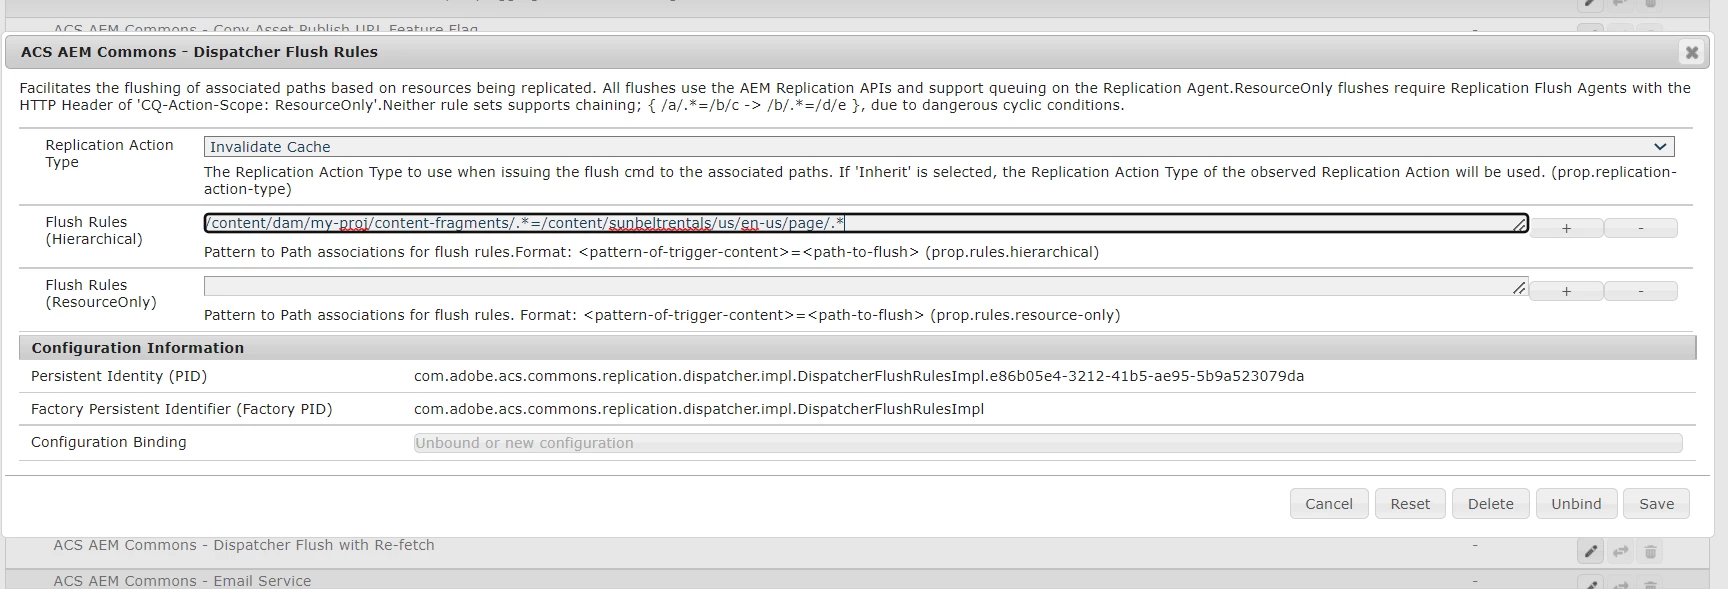Image resolution: width=1728 pixels, height=589 pixels.
Task: Click the Persistent Identity (PID) label
Action: (x=119, y=376)
